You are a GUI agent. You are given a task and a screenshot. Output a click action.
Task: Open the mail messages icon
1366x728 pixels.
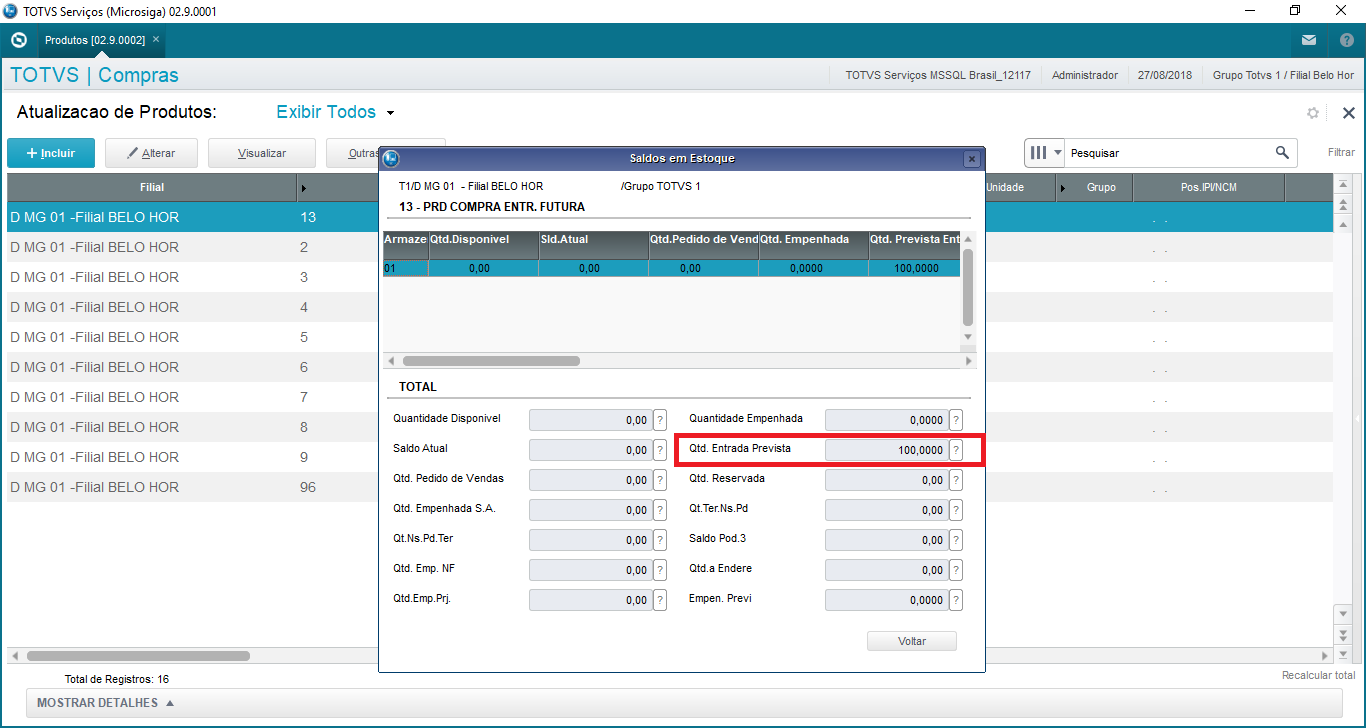click(1309, 40)
